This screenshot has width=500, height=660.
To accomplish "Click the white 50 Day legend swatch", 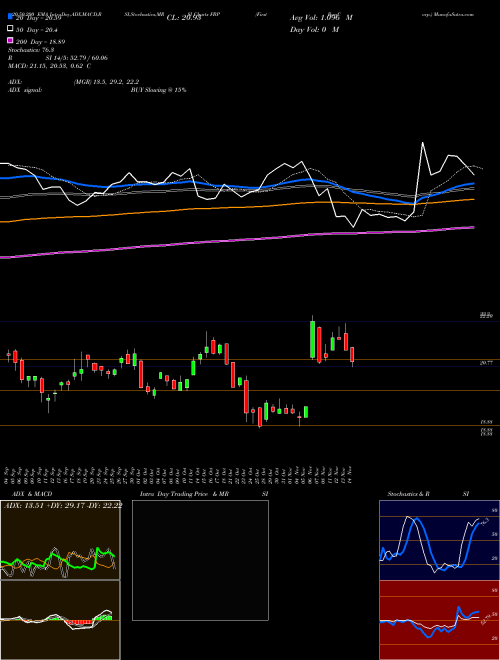I will [10, 29].
